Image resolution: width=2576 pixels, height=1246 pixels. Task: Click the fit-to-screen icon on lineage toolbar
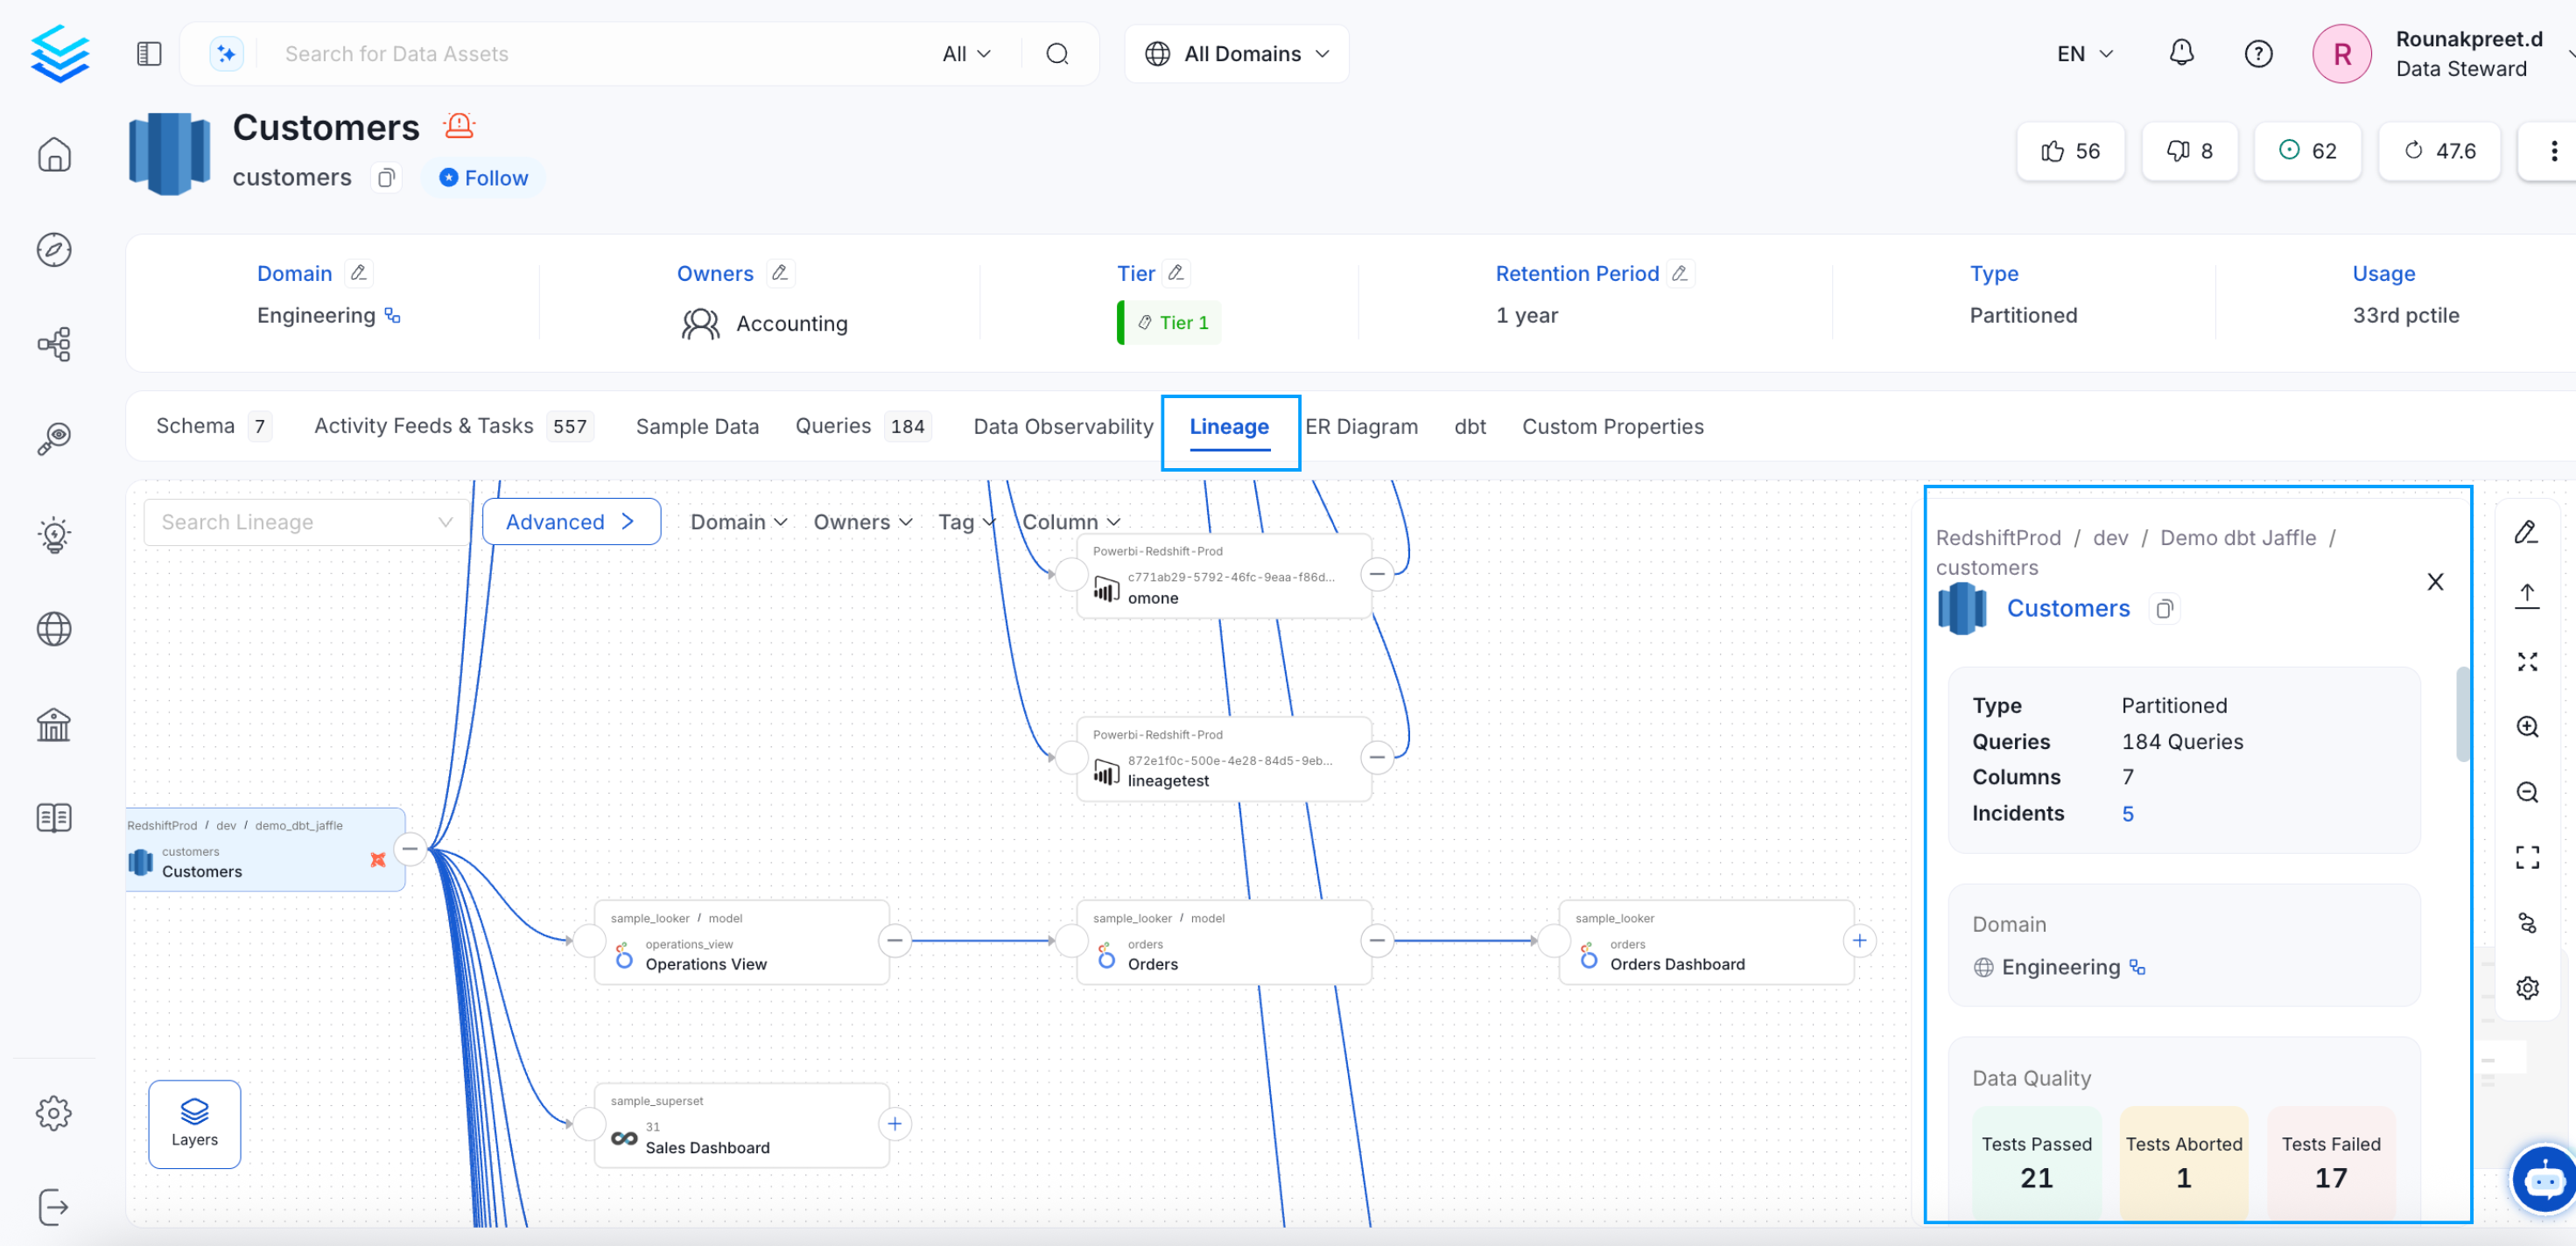pyautogui.click(x=2528, y=857)
